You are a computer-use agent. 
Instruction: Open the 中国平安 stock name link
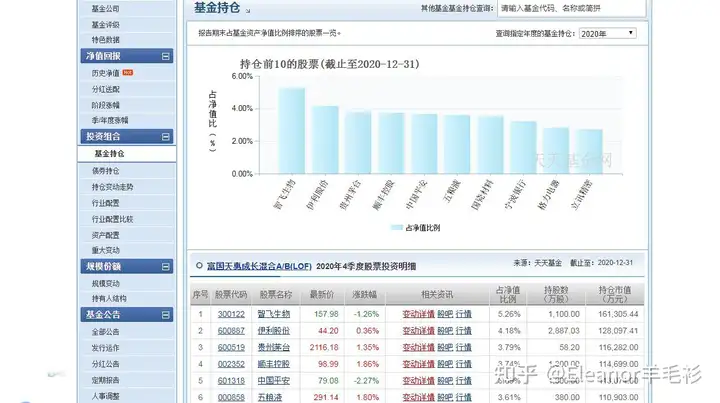[x=274, y=381]
